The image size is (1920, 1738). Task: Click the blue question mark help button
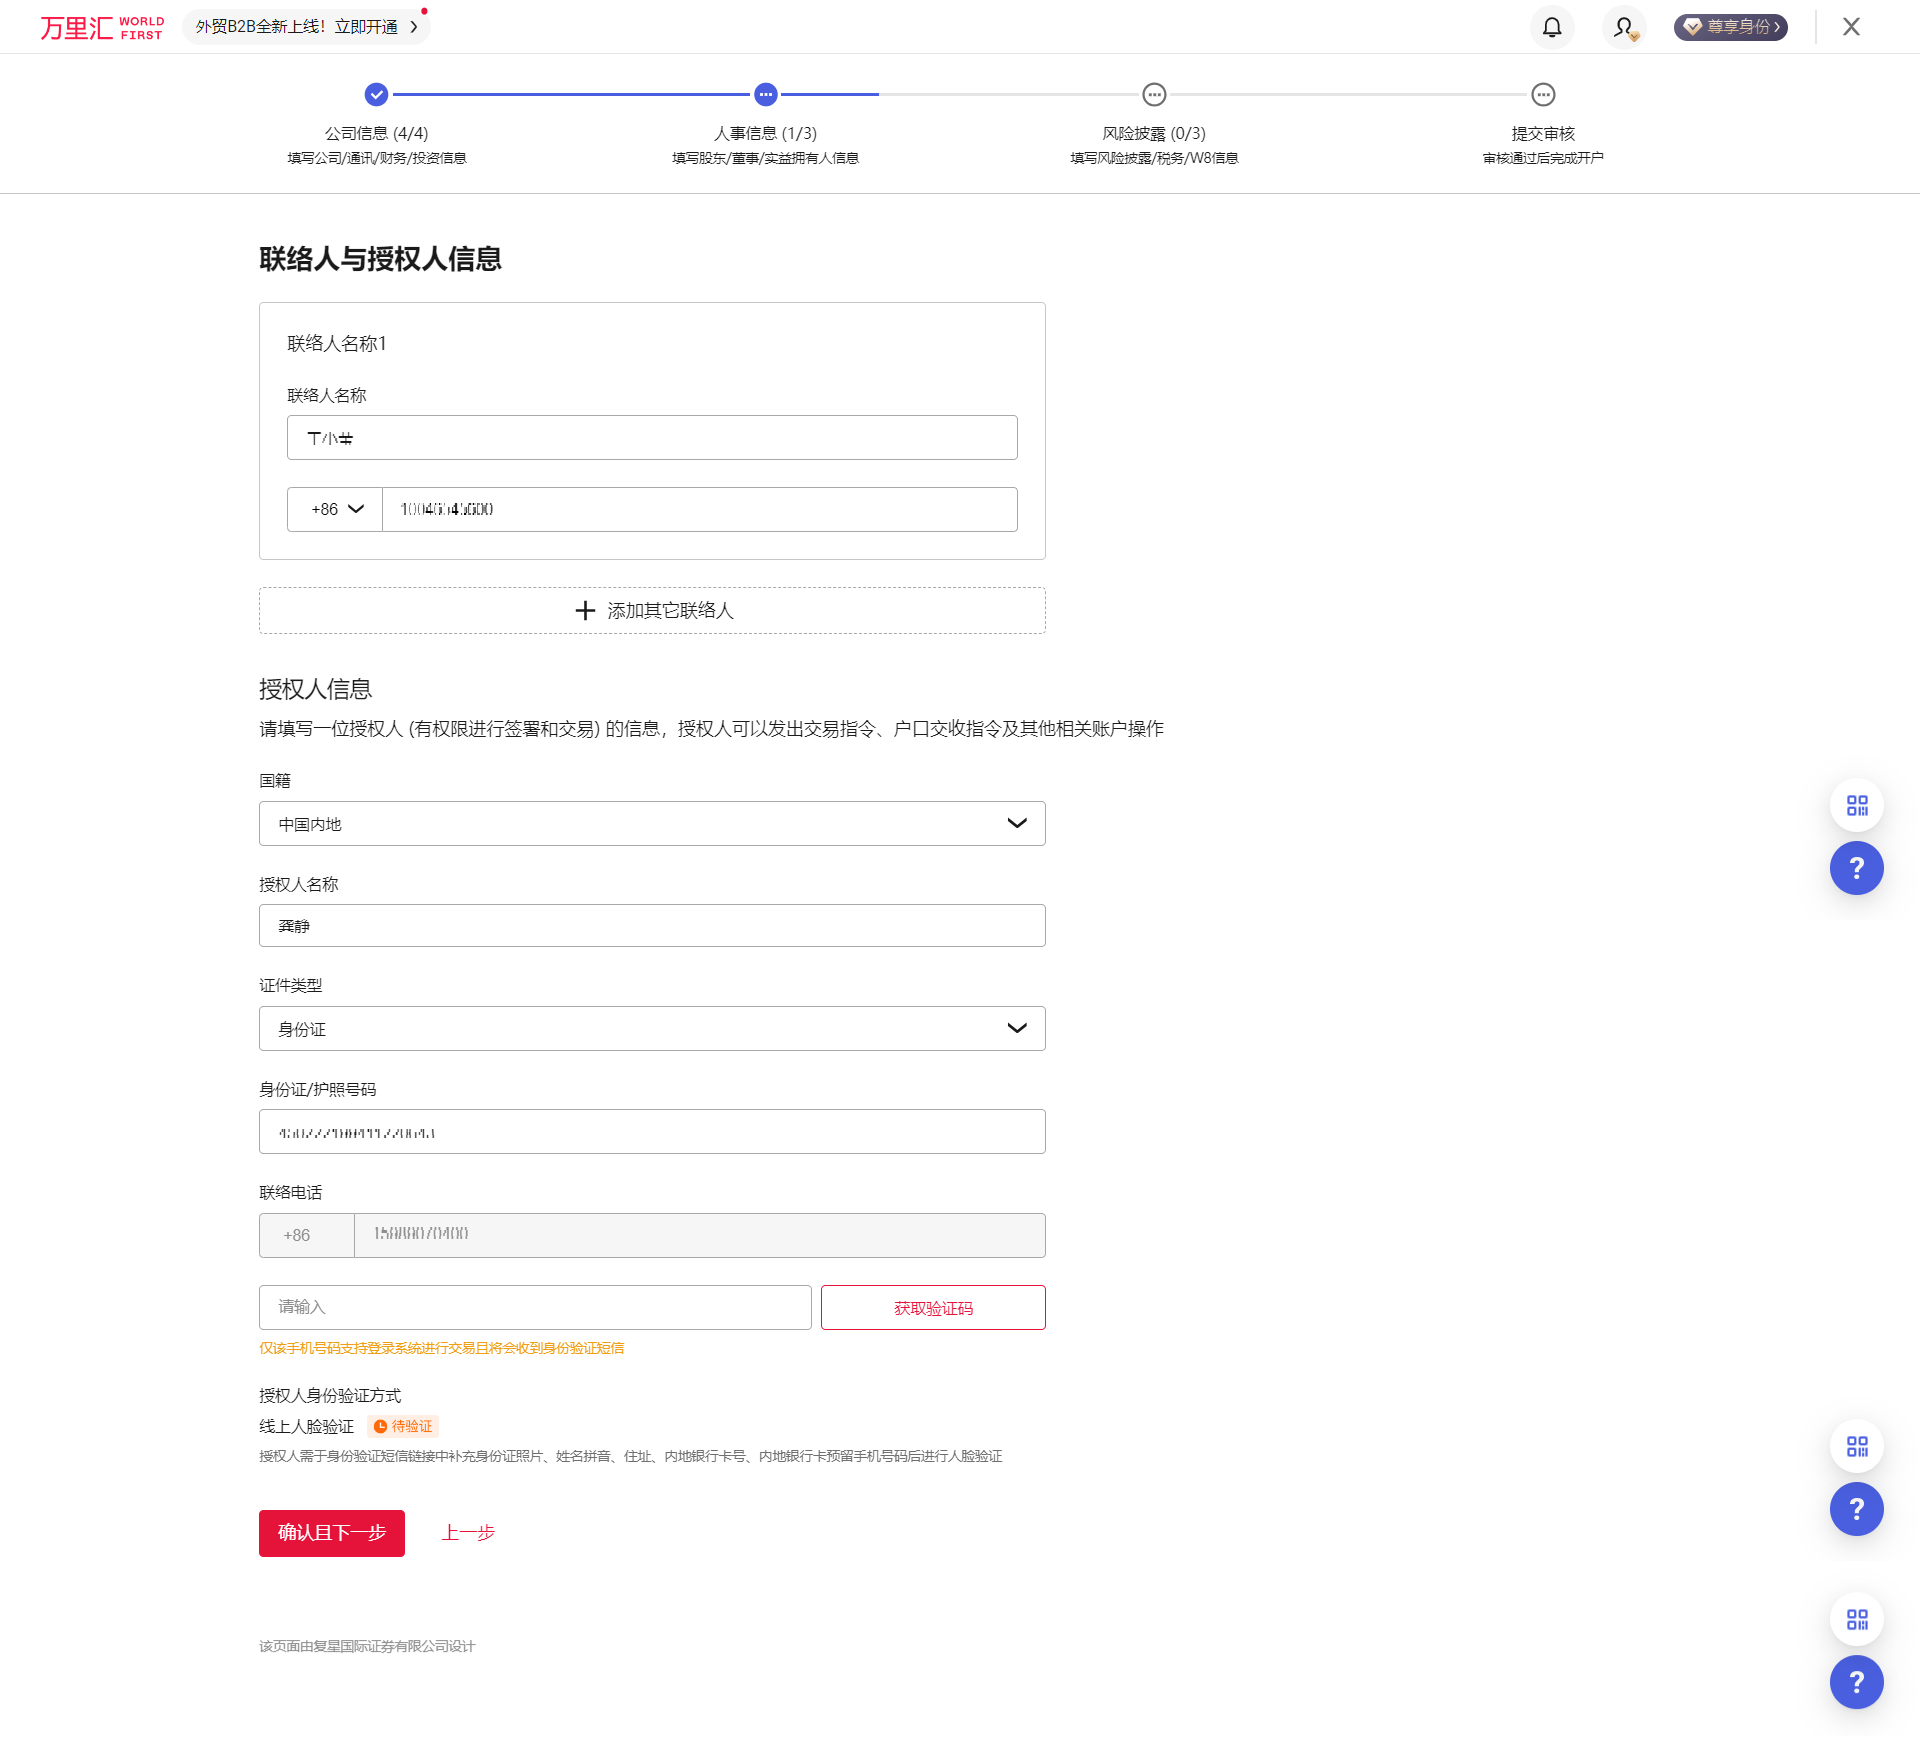[1857, 868]
